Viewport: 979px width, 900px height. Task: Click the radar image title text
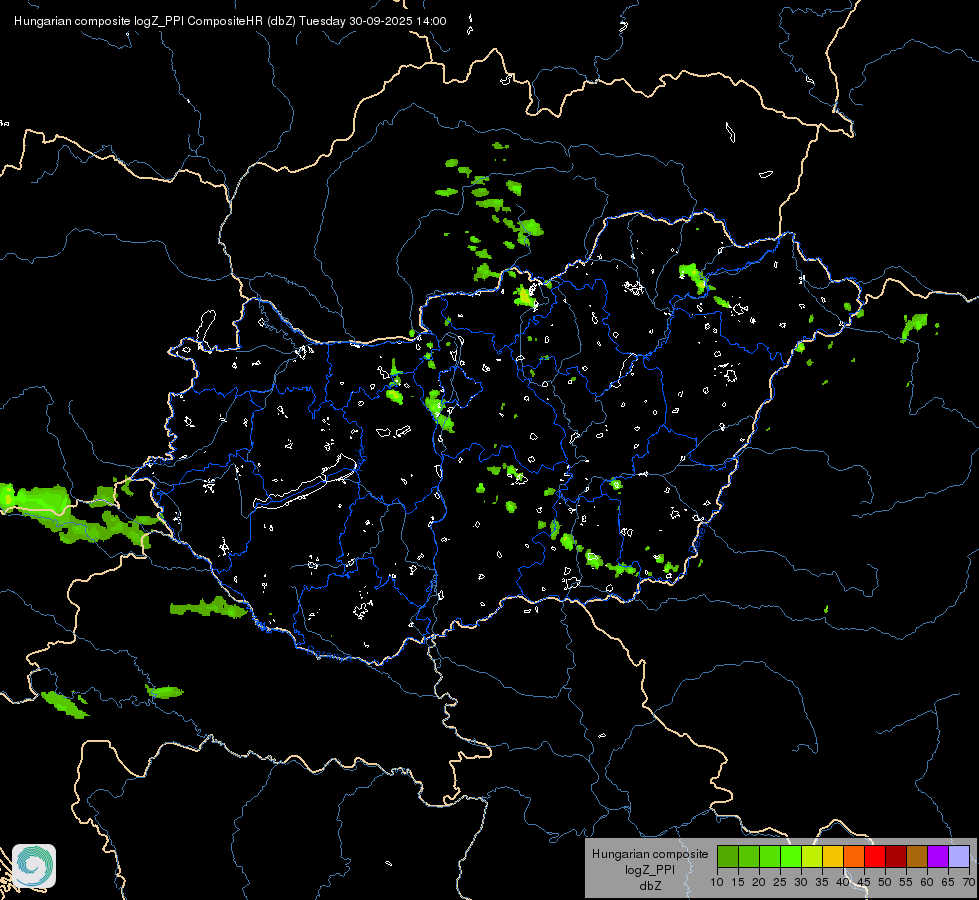click(x=230, y=21)
